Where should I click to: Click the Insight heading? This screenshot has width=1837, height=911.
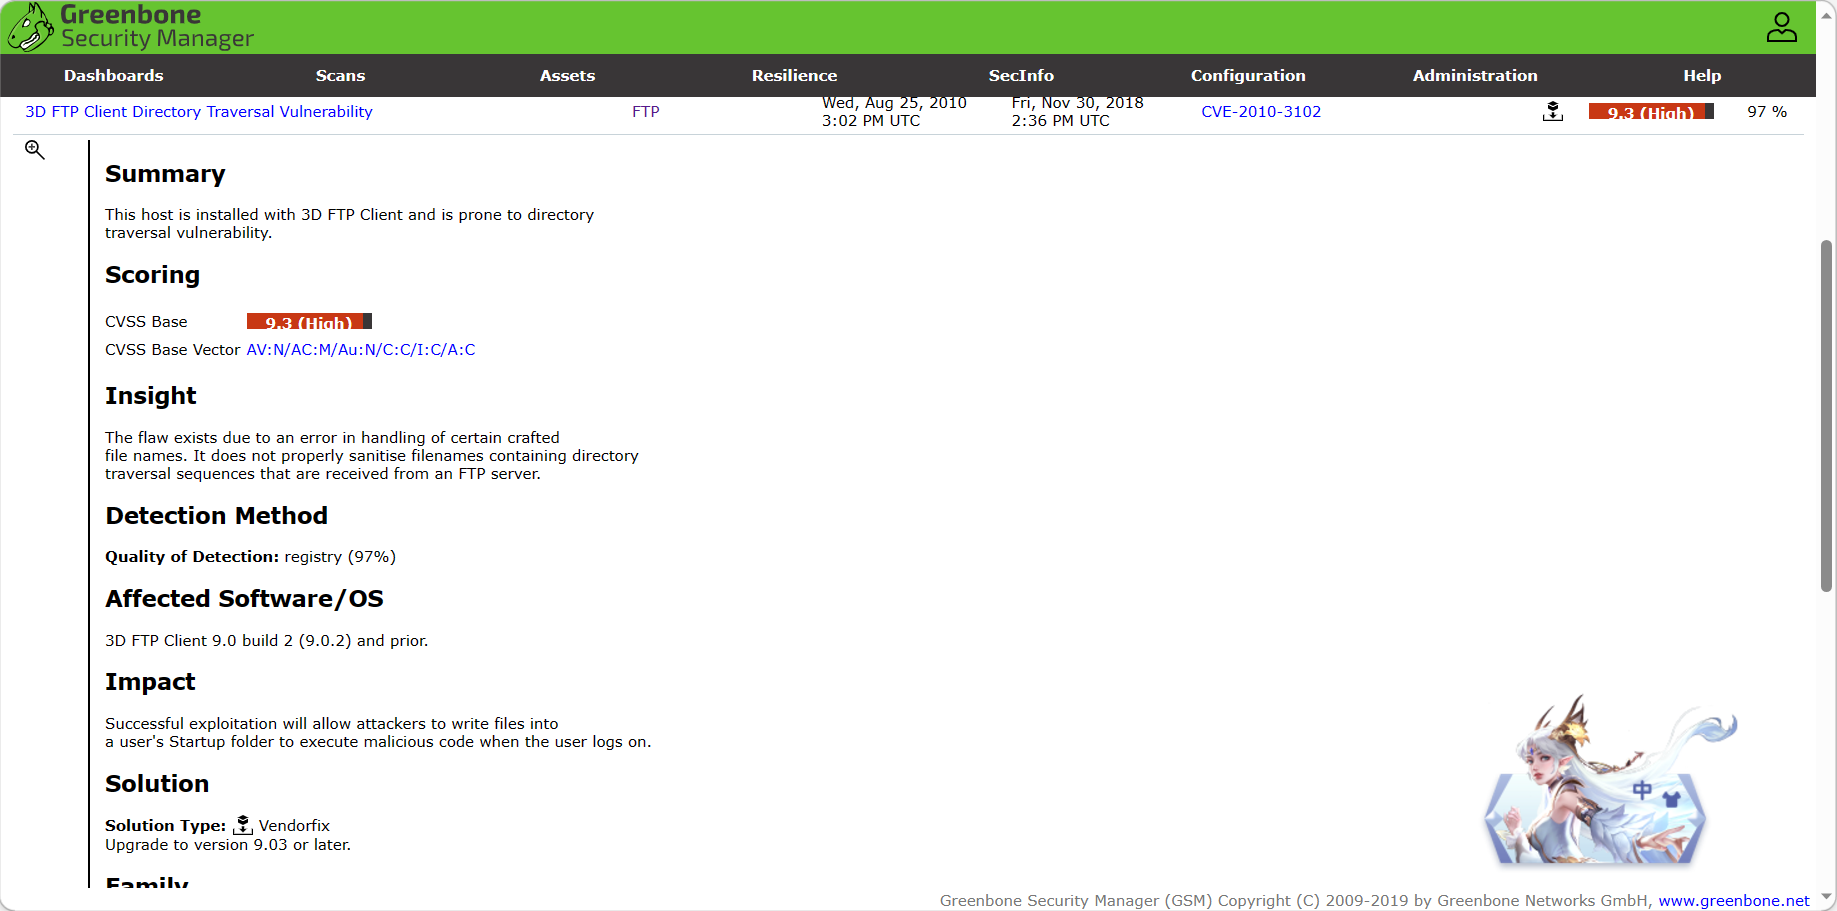(151, 396)
